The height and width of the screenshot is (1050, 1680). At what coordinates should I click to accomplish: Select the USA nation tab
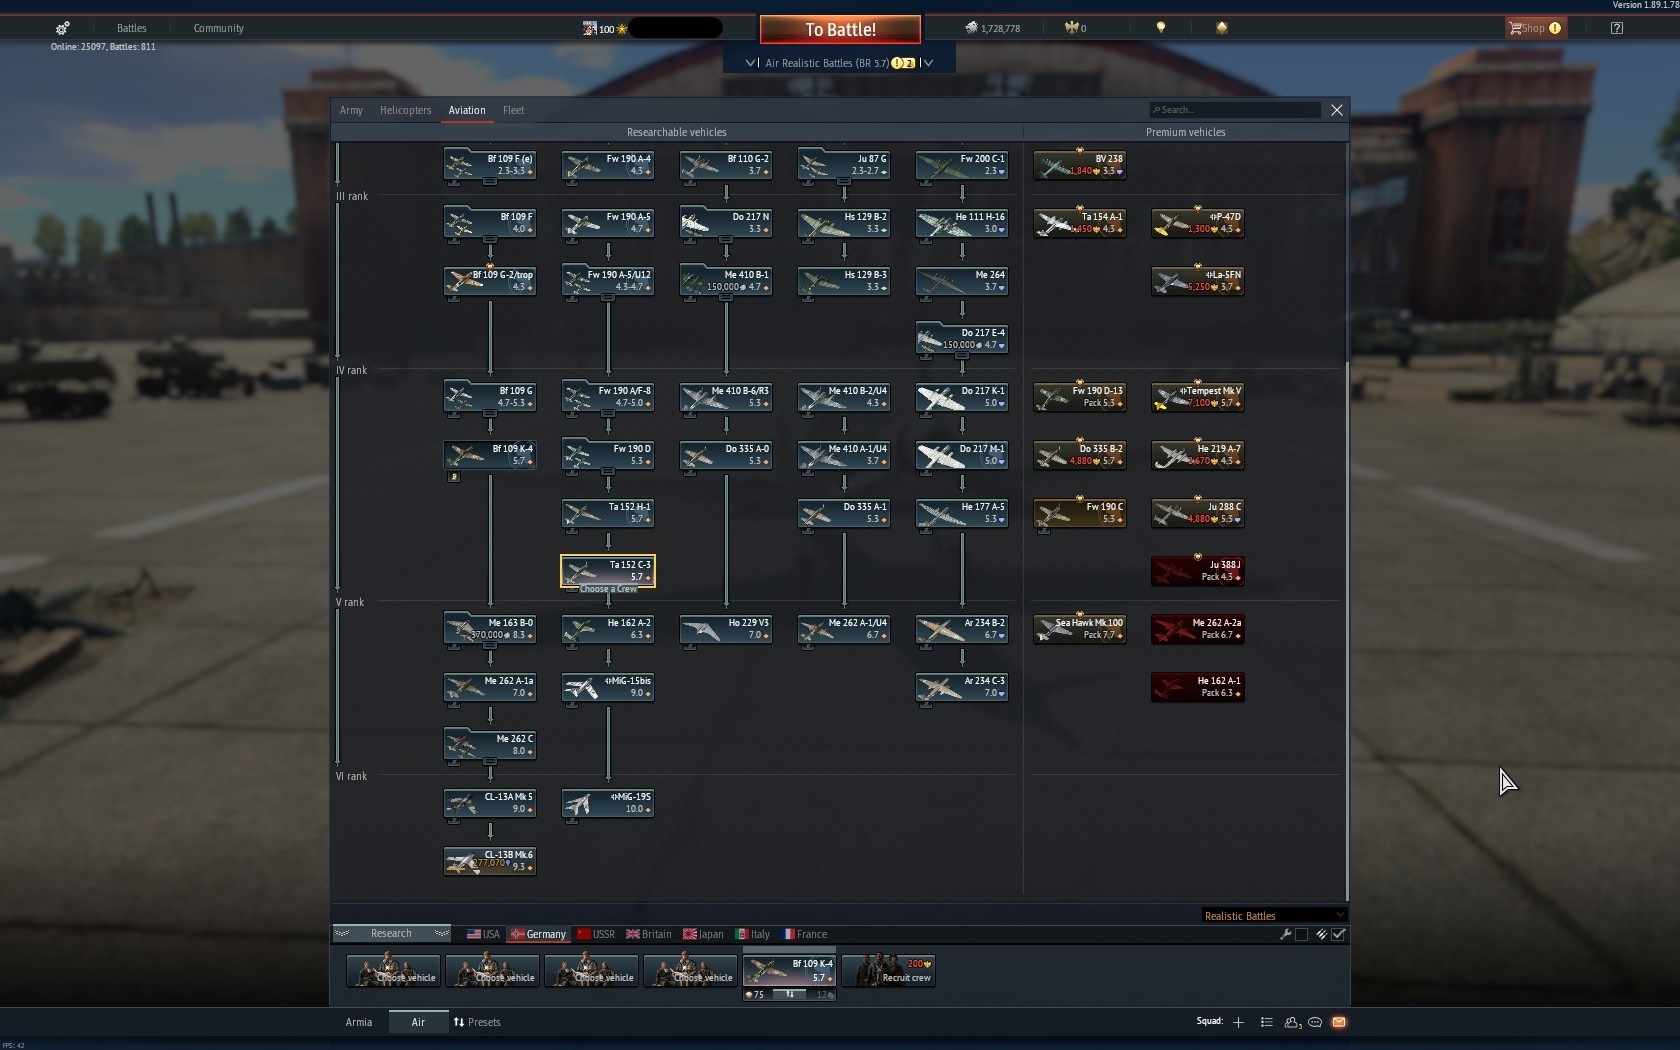[x=483, y=934]
